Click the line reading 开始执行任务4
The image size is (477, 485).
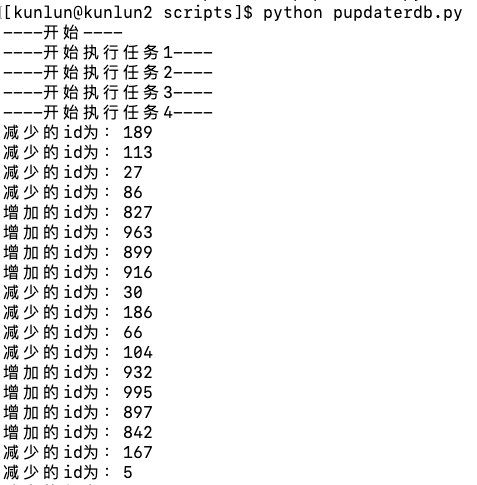point(108,113)
